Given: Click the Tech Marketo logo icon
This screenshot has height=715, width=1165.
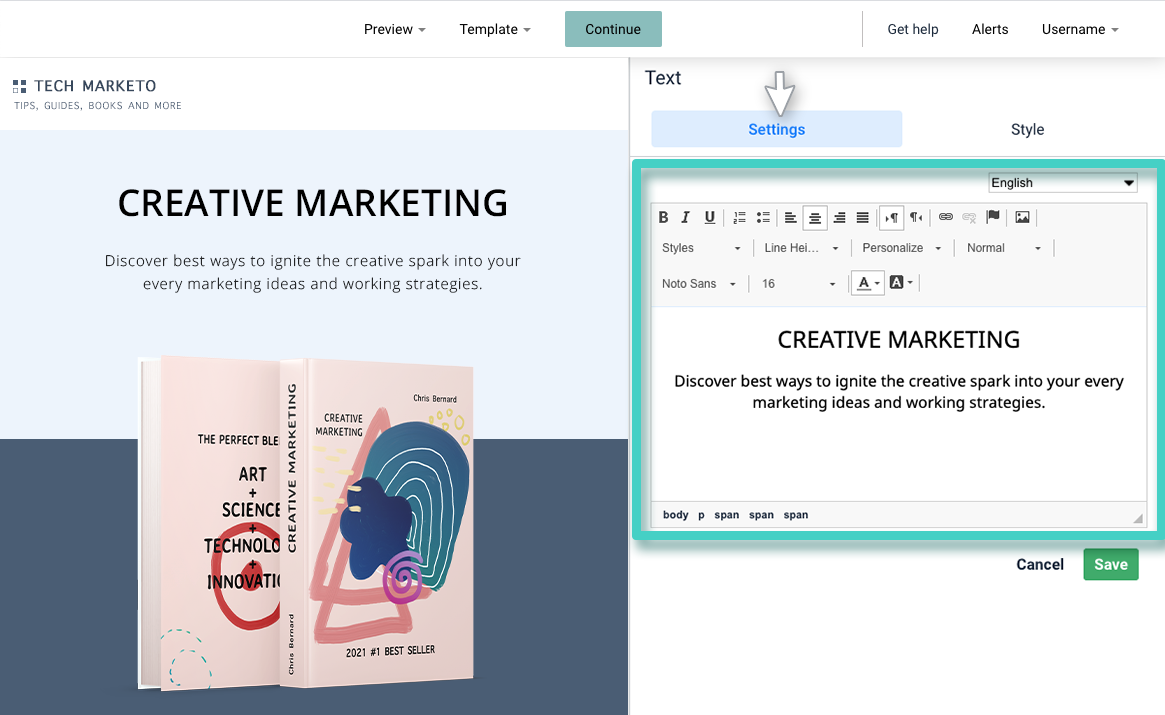Looking at the screenshot, I should point(19,86).
